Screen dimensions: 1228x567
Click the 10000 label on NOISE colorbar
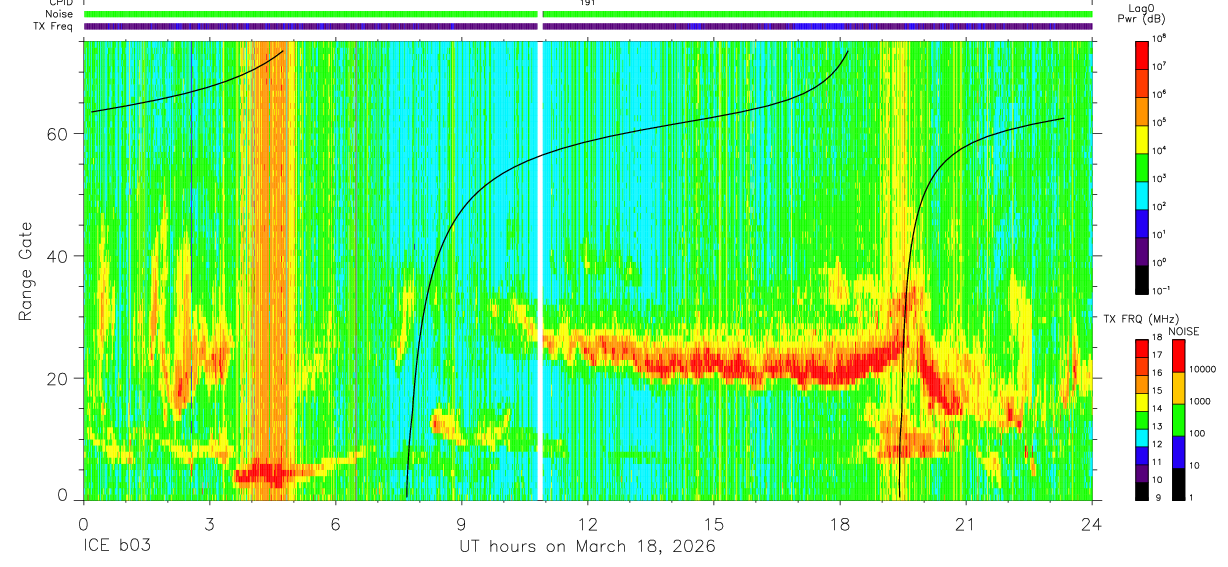pos(1203,369)
